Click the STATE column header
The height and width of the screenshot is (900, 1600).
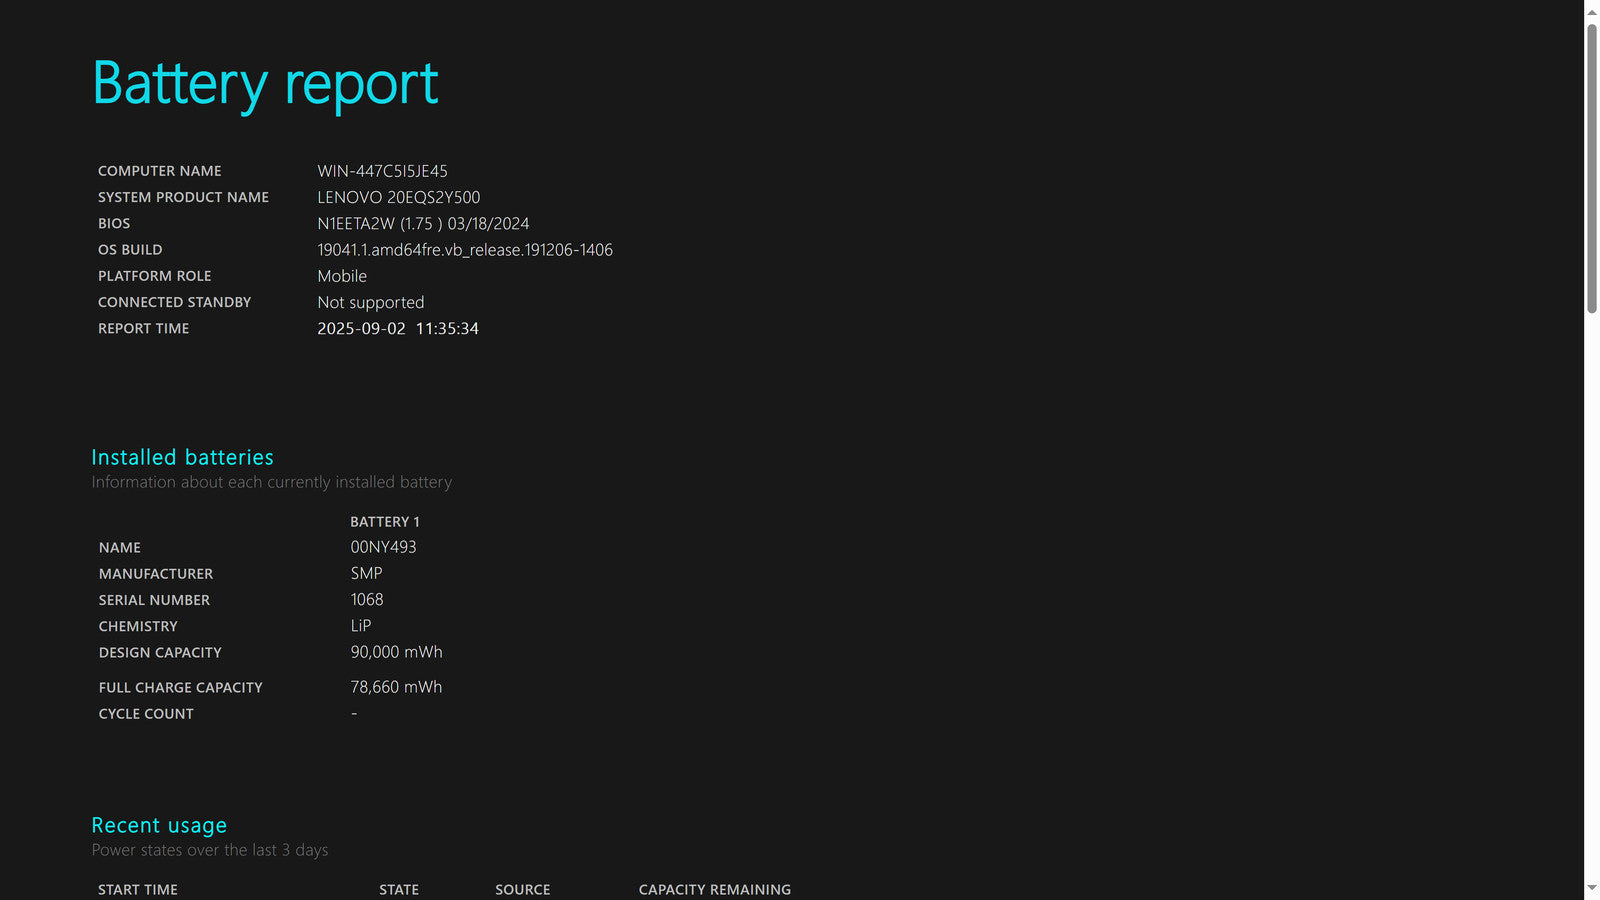coord(399,890)
